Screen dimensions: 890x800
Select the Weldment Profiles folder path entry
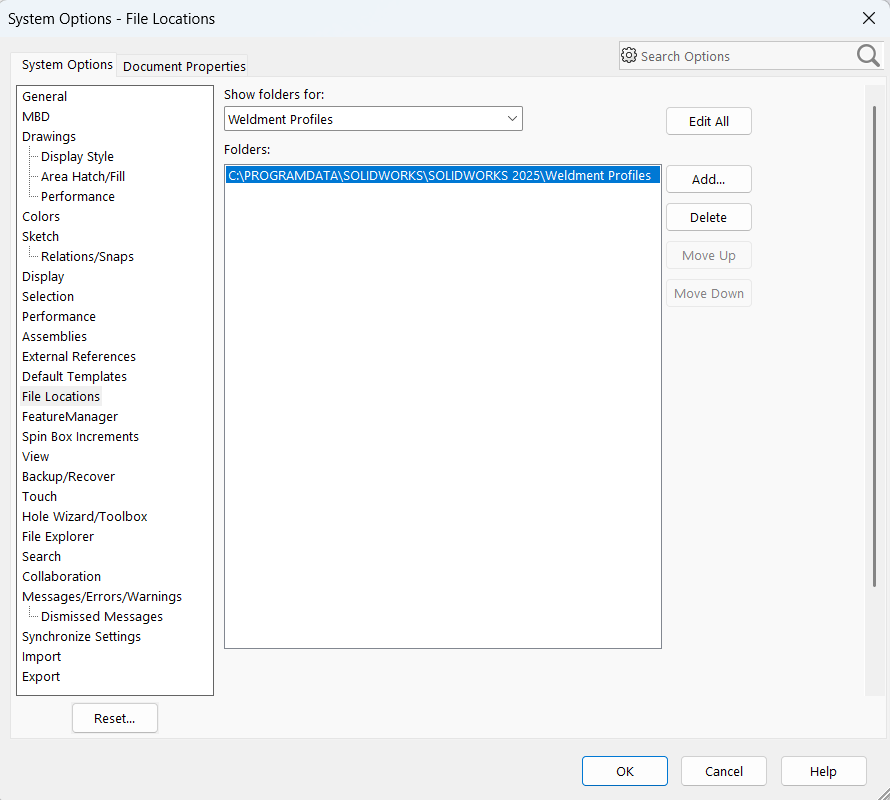(x=443, y=174)
